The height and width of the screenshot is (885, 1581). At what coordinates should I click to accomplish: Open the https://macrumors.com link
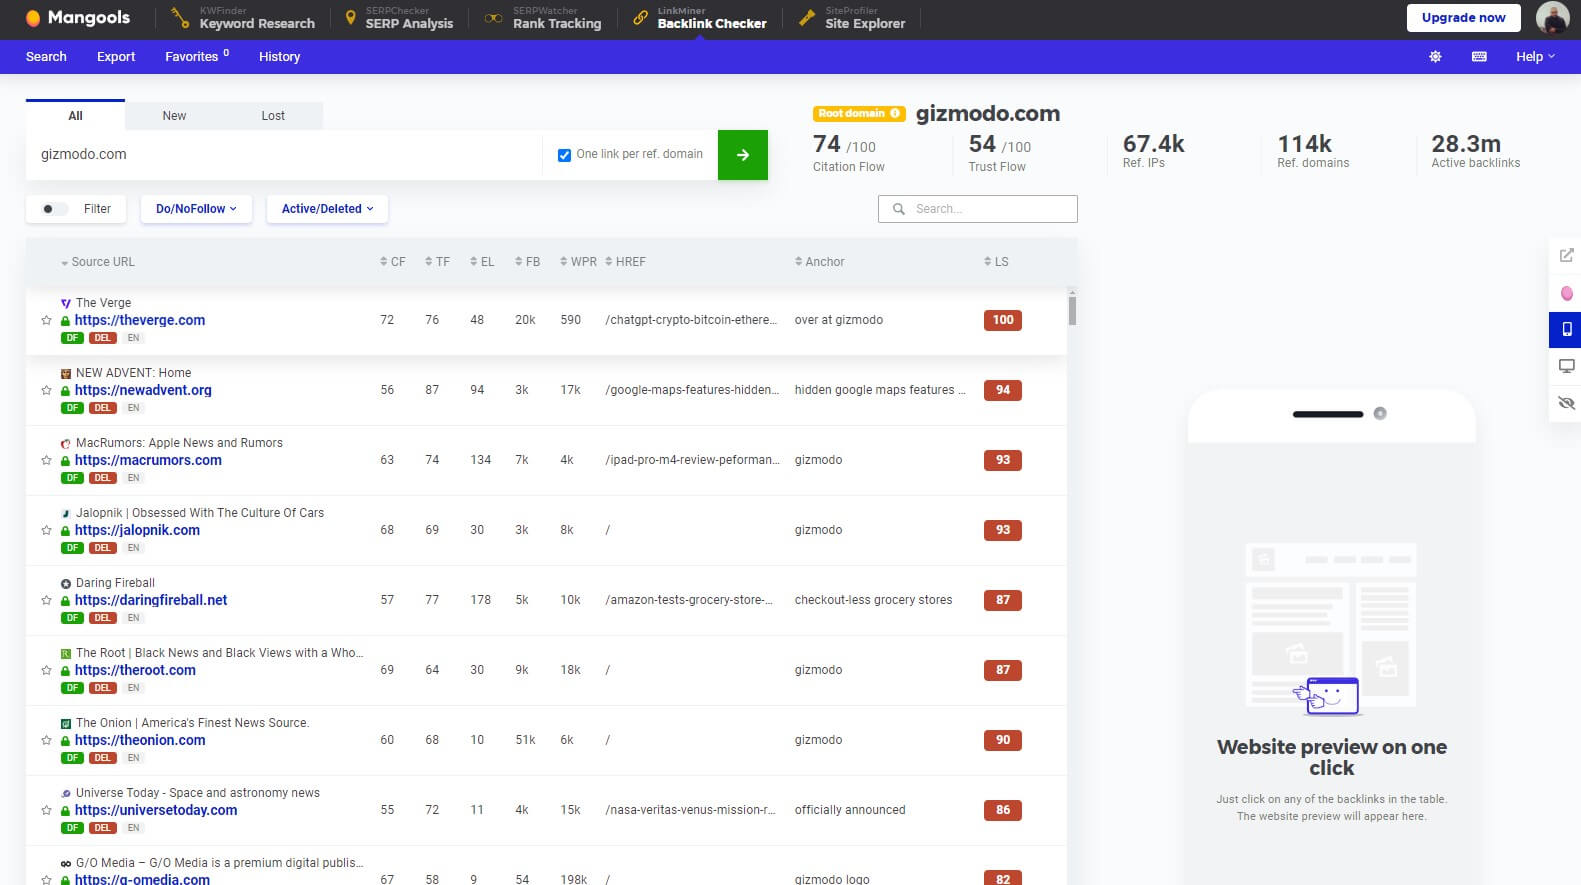(148, 460)
